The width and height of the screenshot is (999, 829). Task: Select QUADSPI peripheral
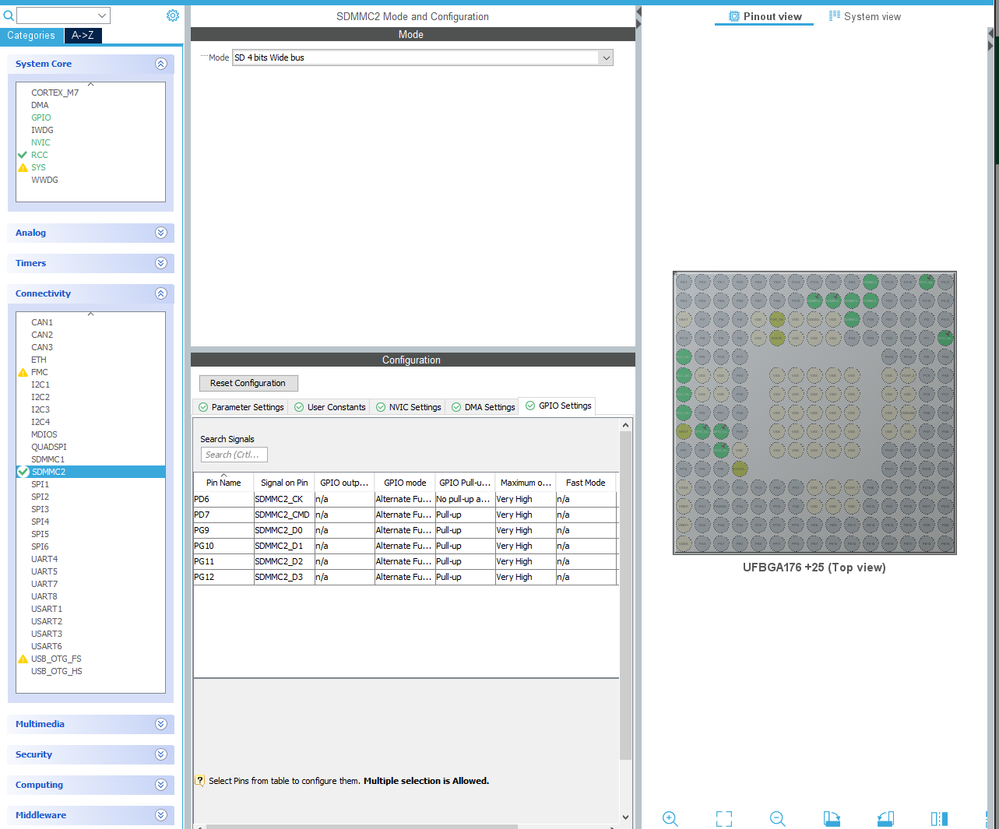point(49,447)
